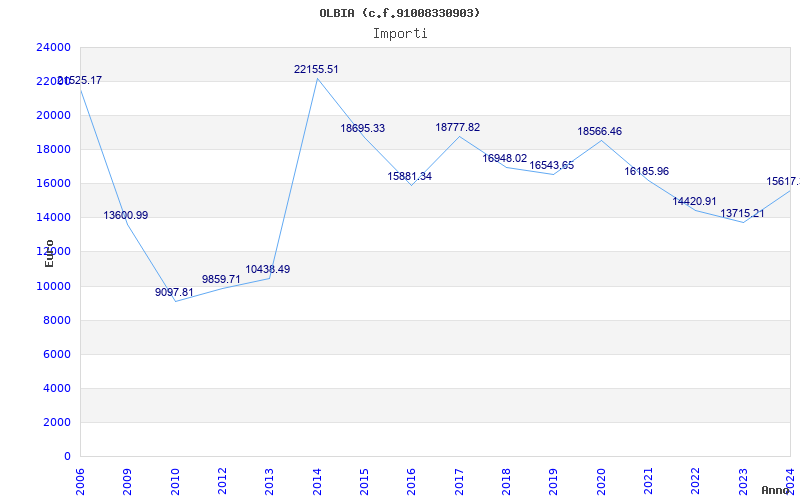Click the x-axis year 2018

[x=506, y=481]
